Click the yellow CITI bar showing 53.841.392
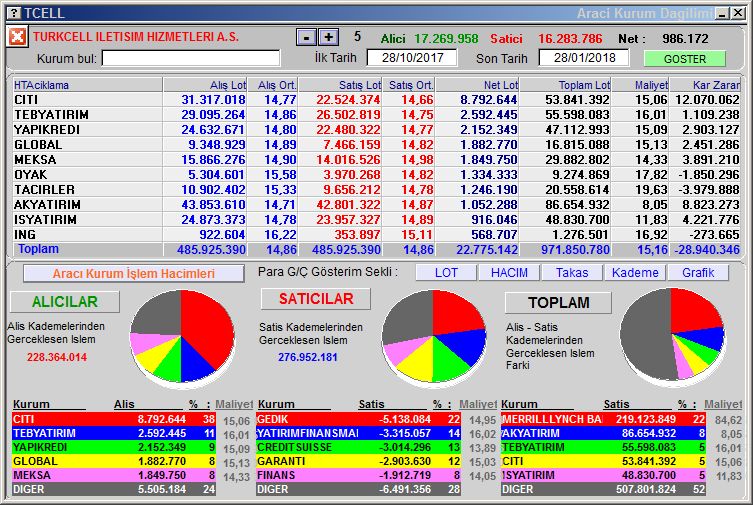Image resolution: width=753 pixels, height=505 pixels. (603, 461)
